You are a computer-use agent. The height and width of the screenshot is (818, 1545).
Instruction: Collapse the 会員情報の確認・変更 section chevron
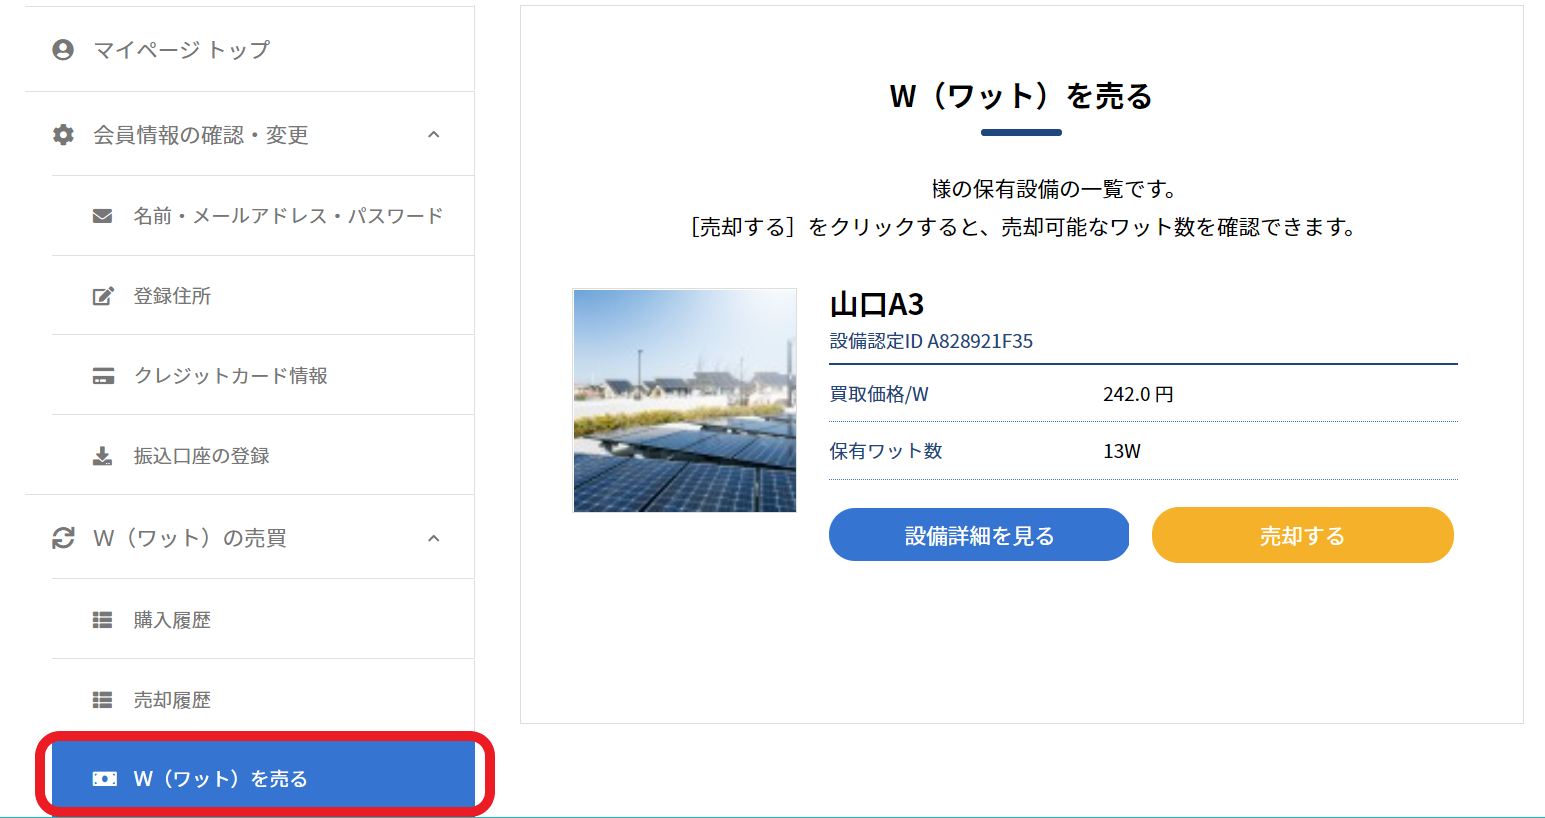[x=433, y=135]
